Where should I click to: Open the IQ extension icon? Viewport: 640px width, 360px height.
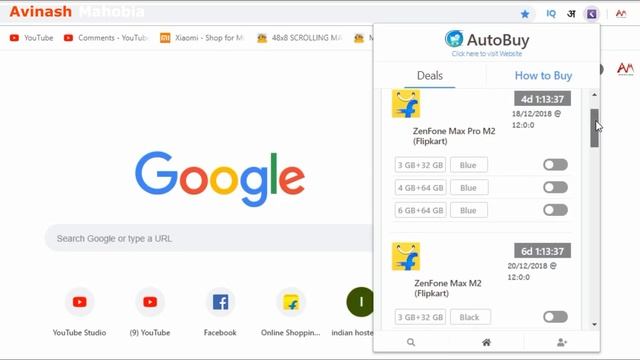click(551, 14)
